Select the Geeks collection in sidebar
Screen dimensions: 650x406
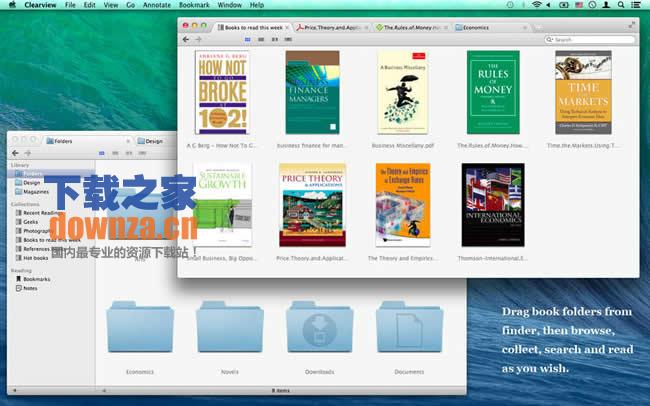32,221
